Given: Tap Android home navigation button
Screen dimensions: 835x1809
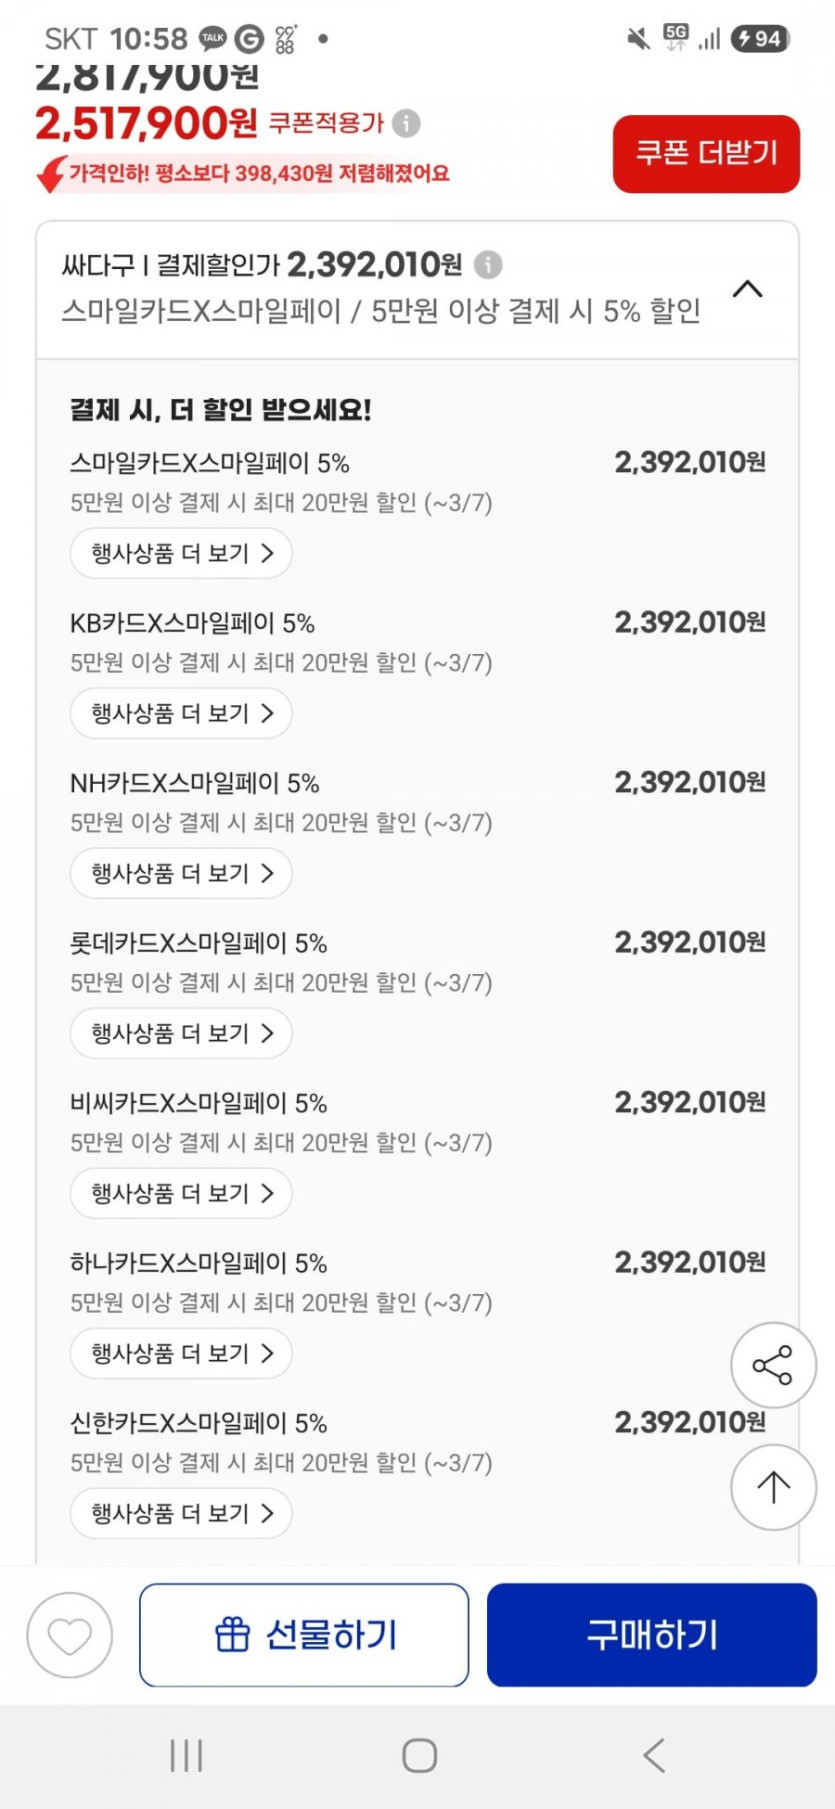Looking at the screenshot, I should click(419, 1755).
